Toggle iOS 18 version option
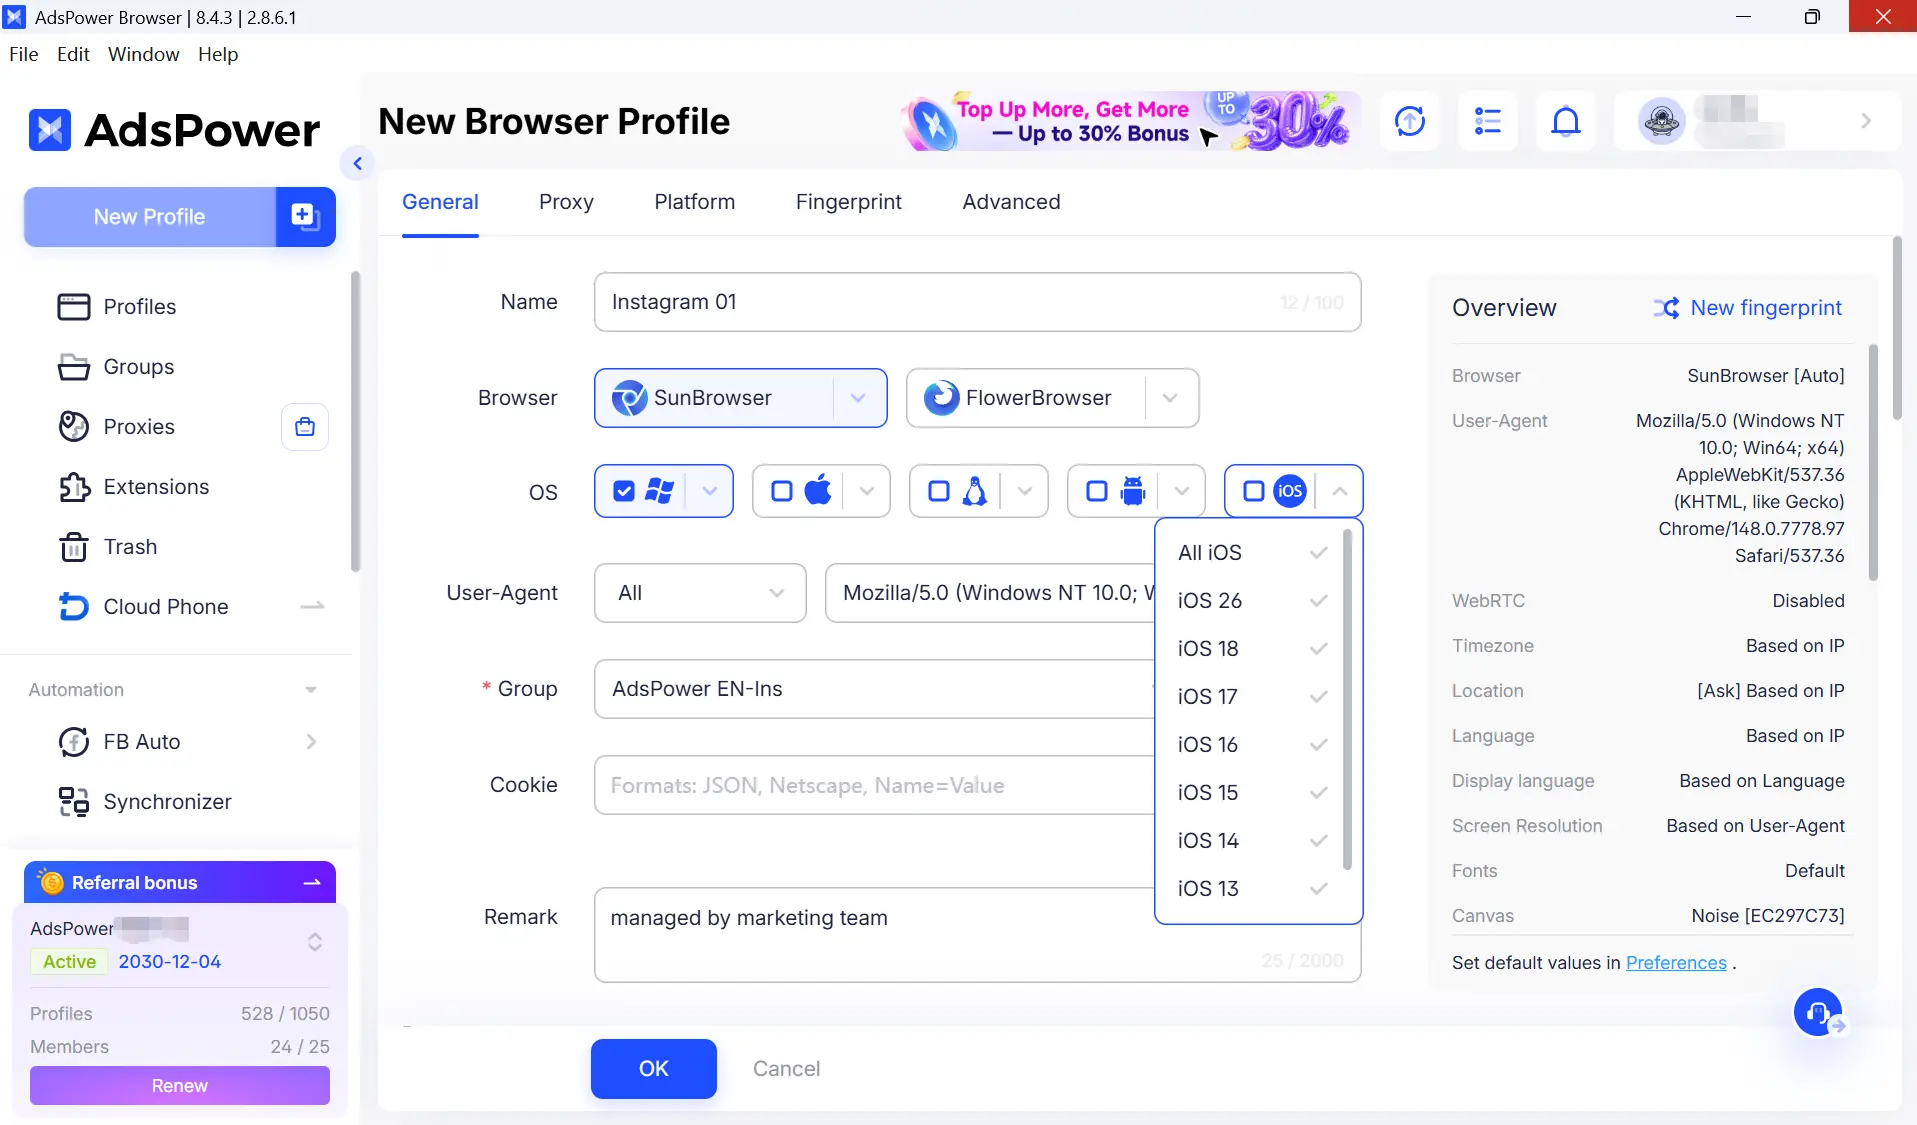This screenshot has width=1917, height=1125. coord(1251,649)
